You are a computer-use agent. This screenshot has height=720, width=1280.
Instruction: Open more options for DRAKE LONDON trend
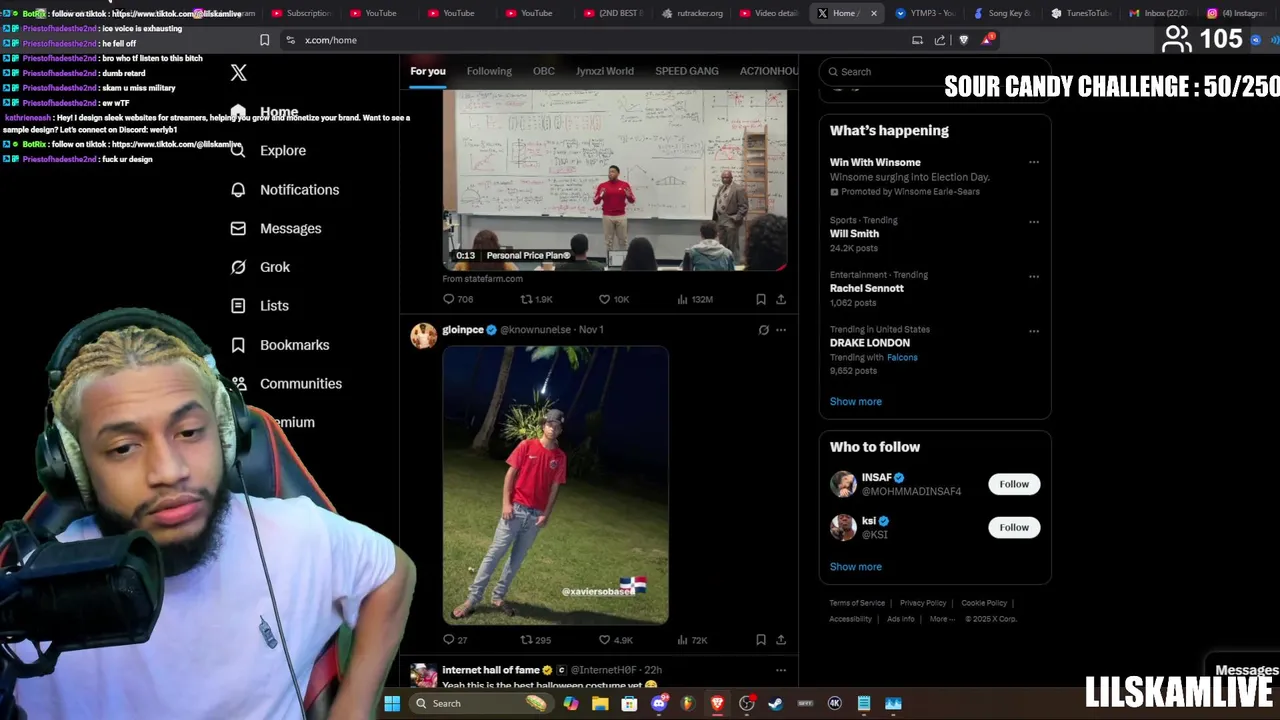[x=1034, y=331]
